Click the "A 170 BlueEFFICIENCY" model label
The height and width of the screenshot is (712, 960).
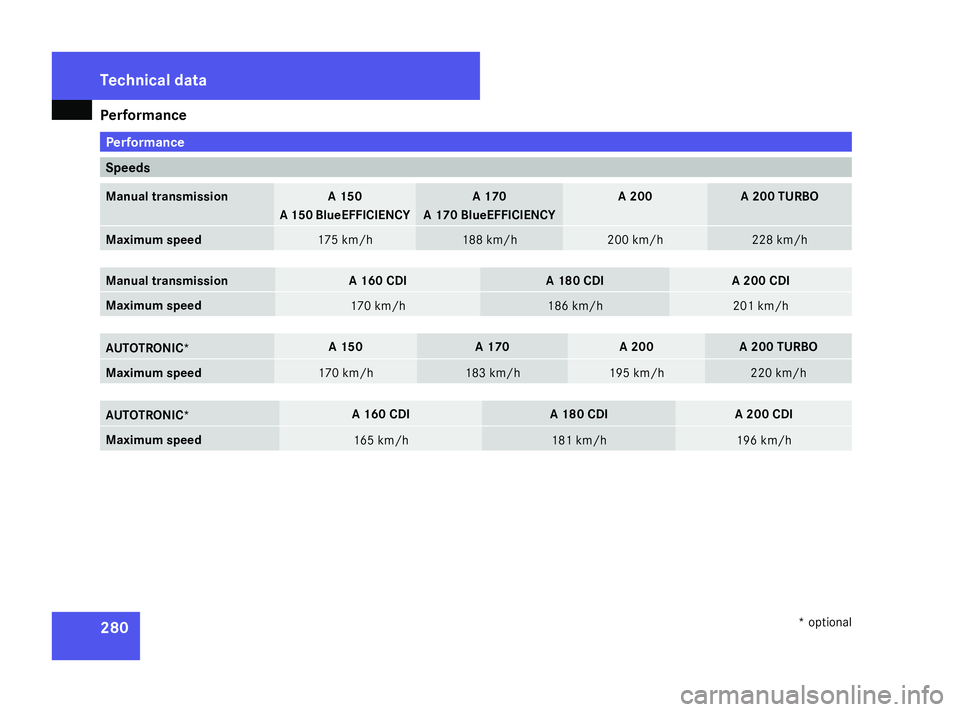pyautogui.click(x=489, y=215)
